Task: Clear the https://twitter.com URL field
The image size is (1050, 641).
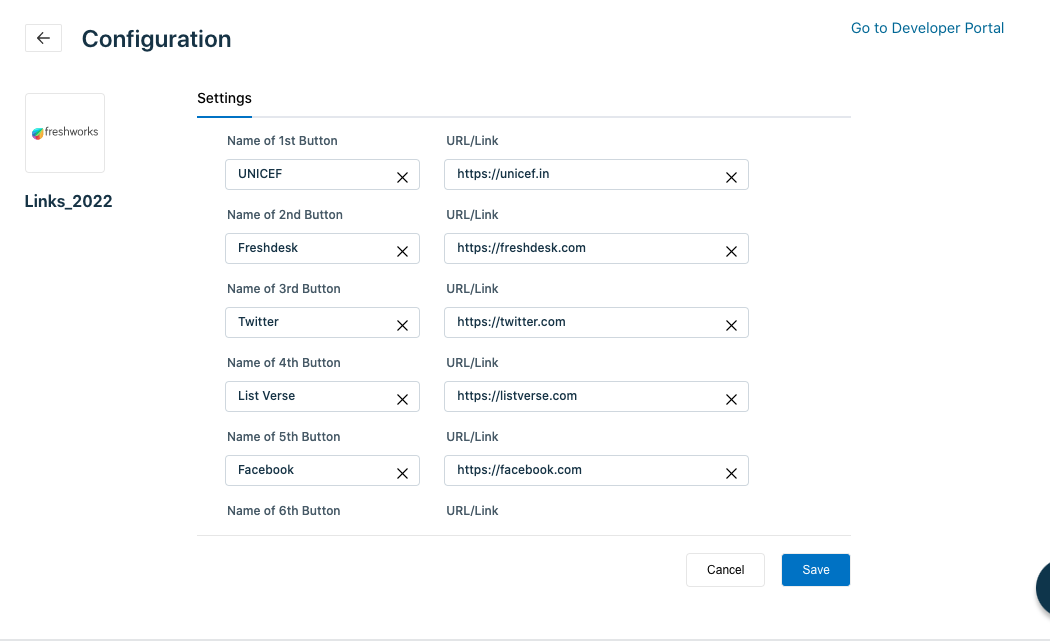Action: point(731,326)
